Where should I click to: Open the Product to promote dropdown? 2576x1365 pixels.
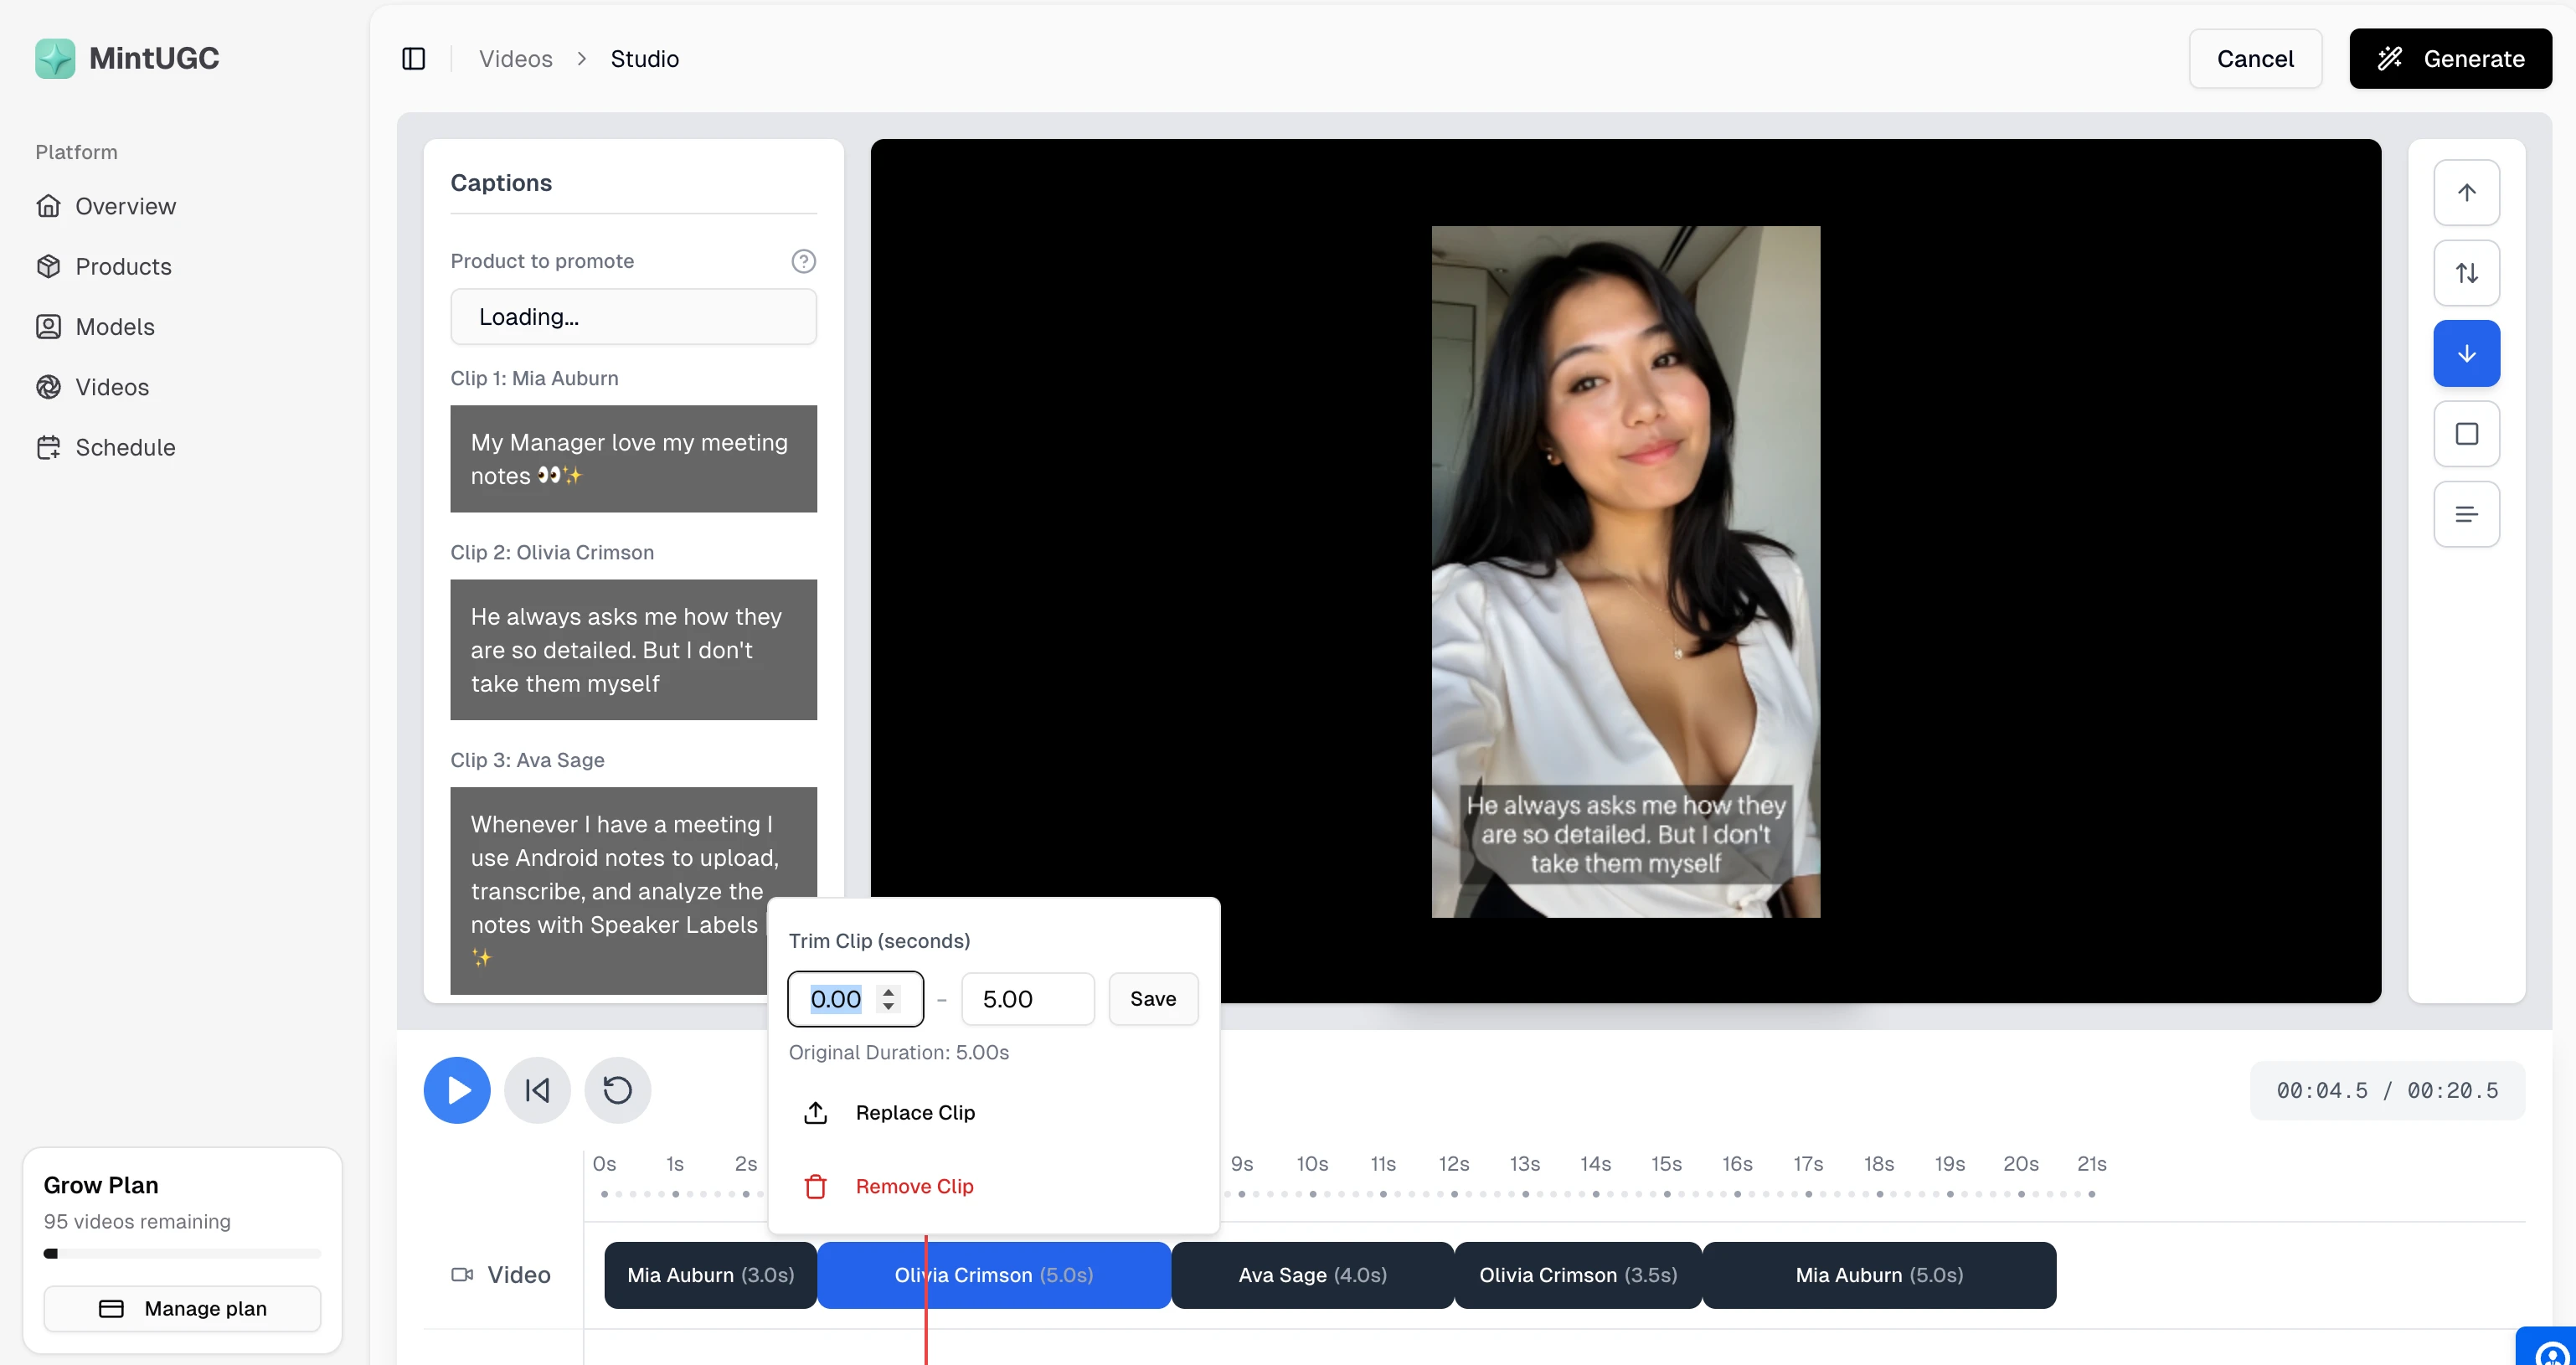coord(634,317)
